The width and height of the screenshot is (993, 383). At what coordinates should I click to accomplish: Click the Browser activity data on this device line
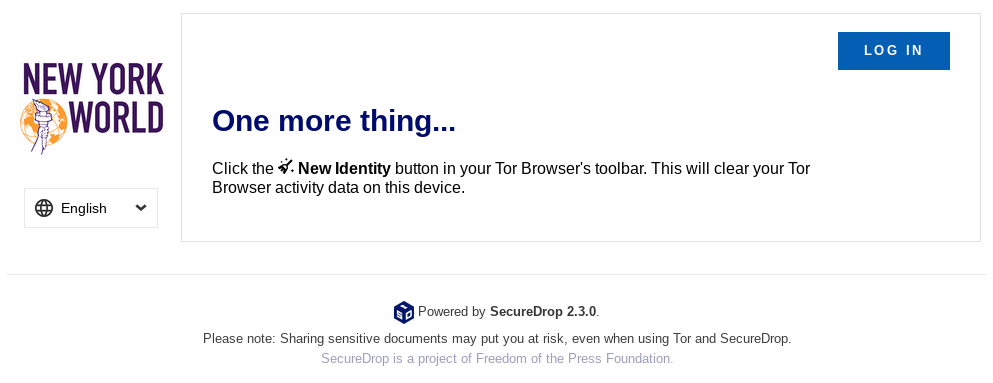pyautogui.click(x=338, y=188)
